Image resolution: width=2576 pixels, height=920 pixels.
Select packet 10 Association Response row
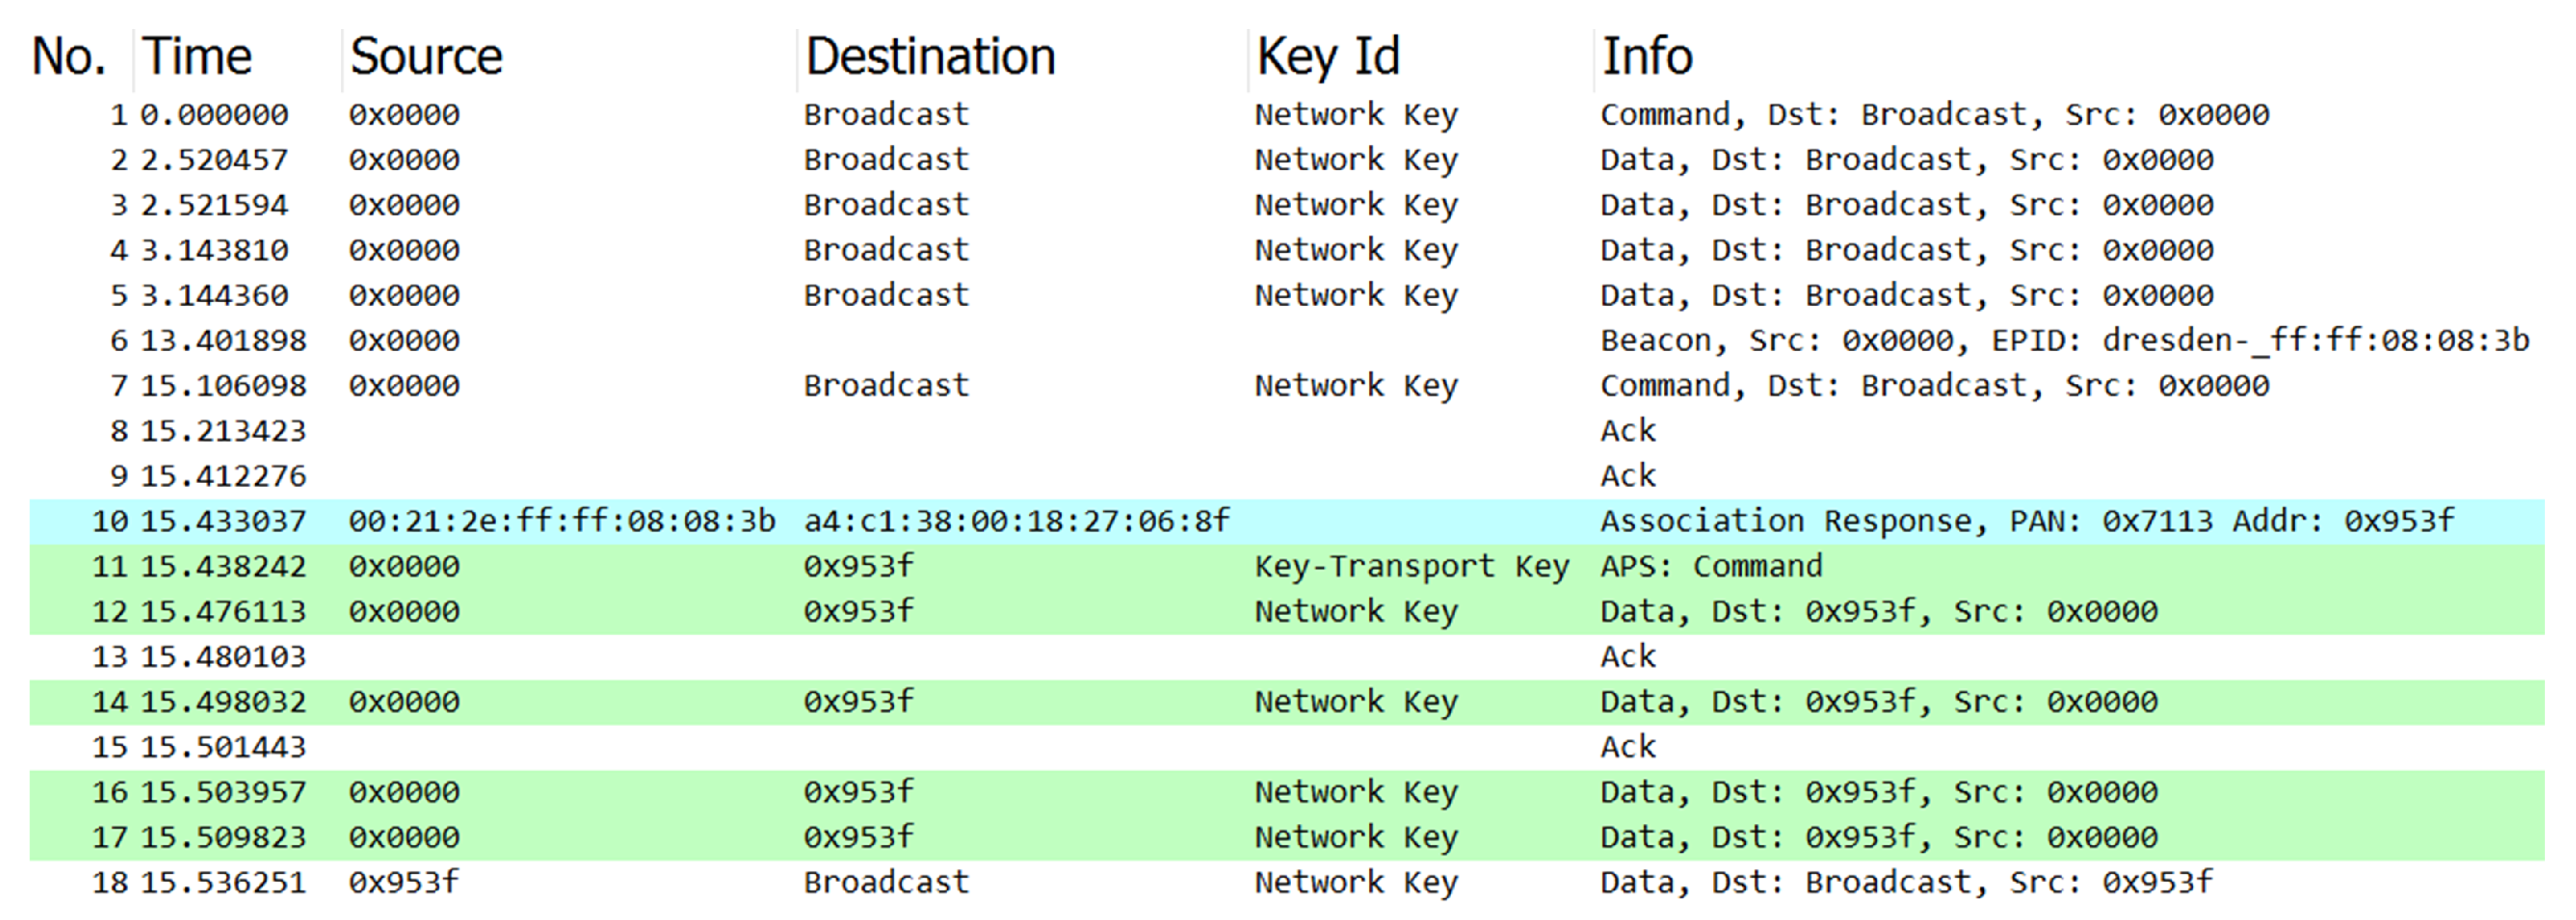(2026, 521)
